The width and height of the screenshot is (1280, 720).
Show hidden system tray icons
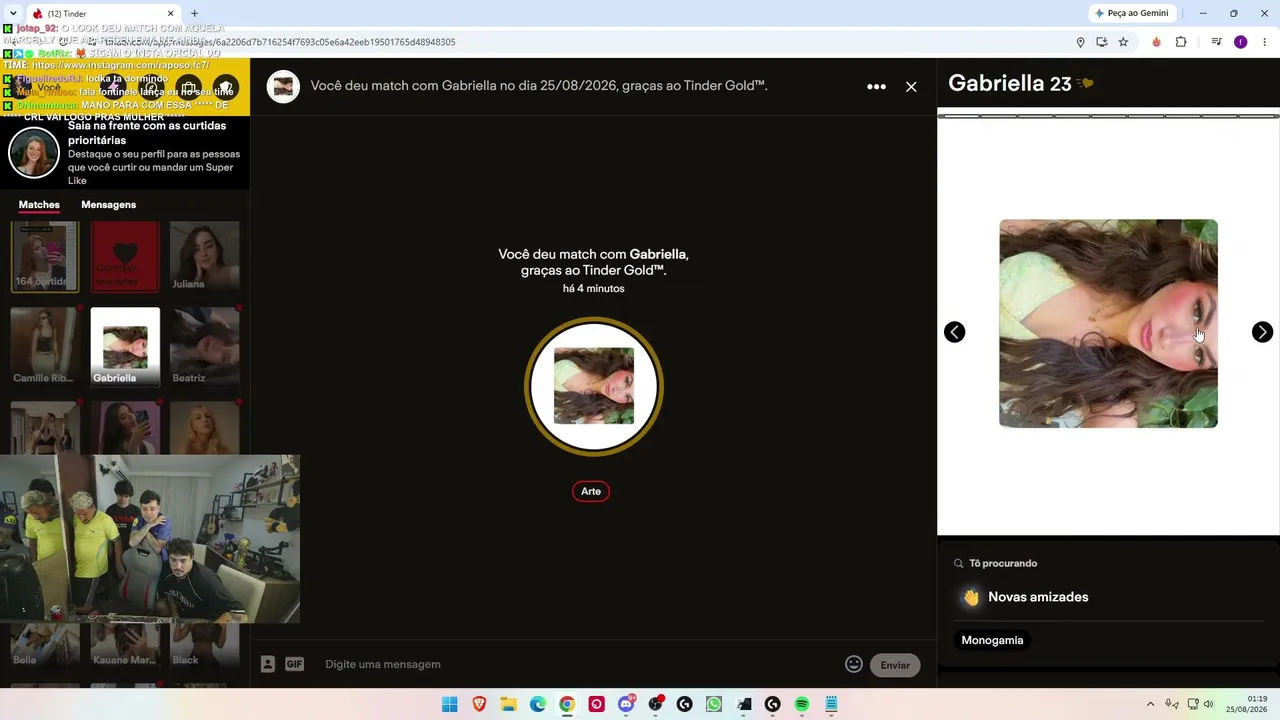coord(1150,704)
